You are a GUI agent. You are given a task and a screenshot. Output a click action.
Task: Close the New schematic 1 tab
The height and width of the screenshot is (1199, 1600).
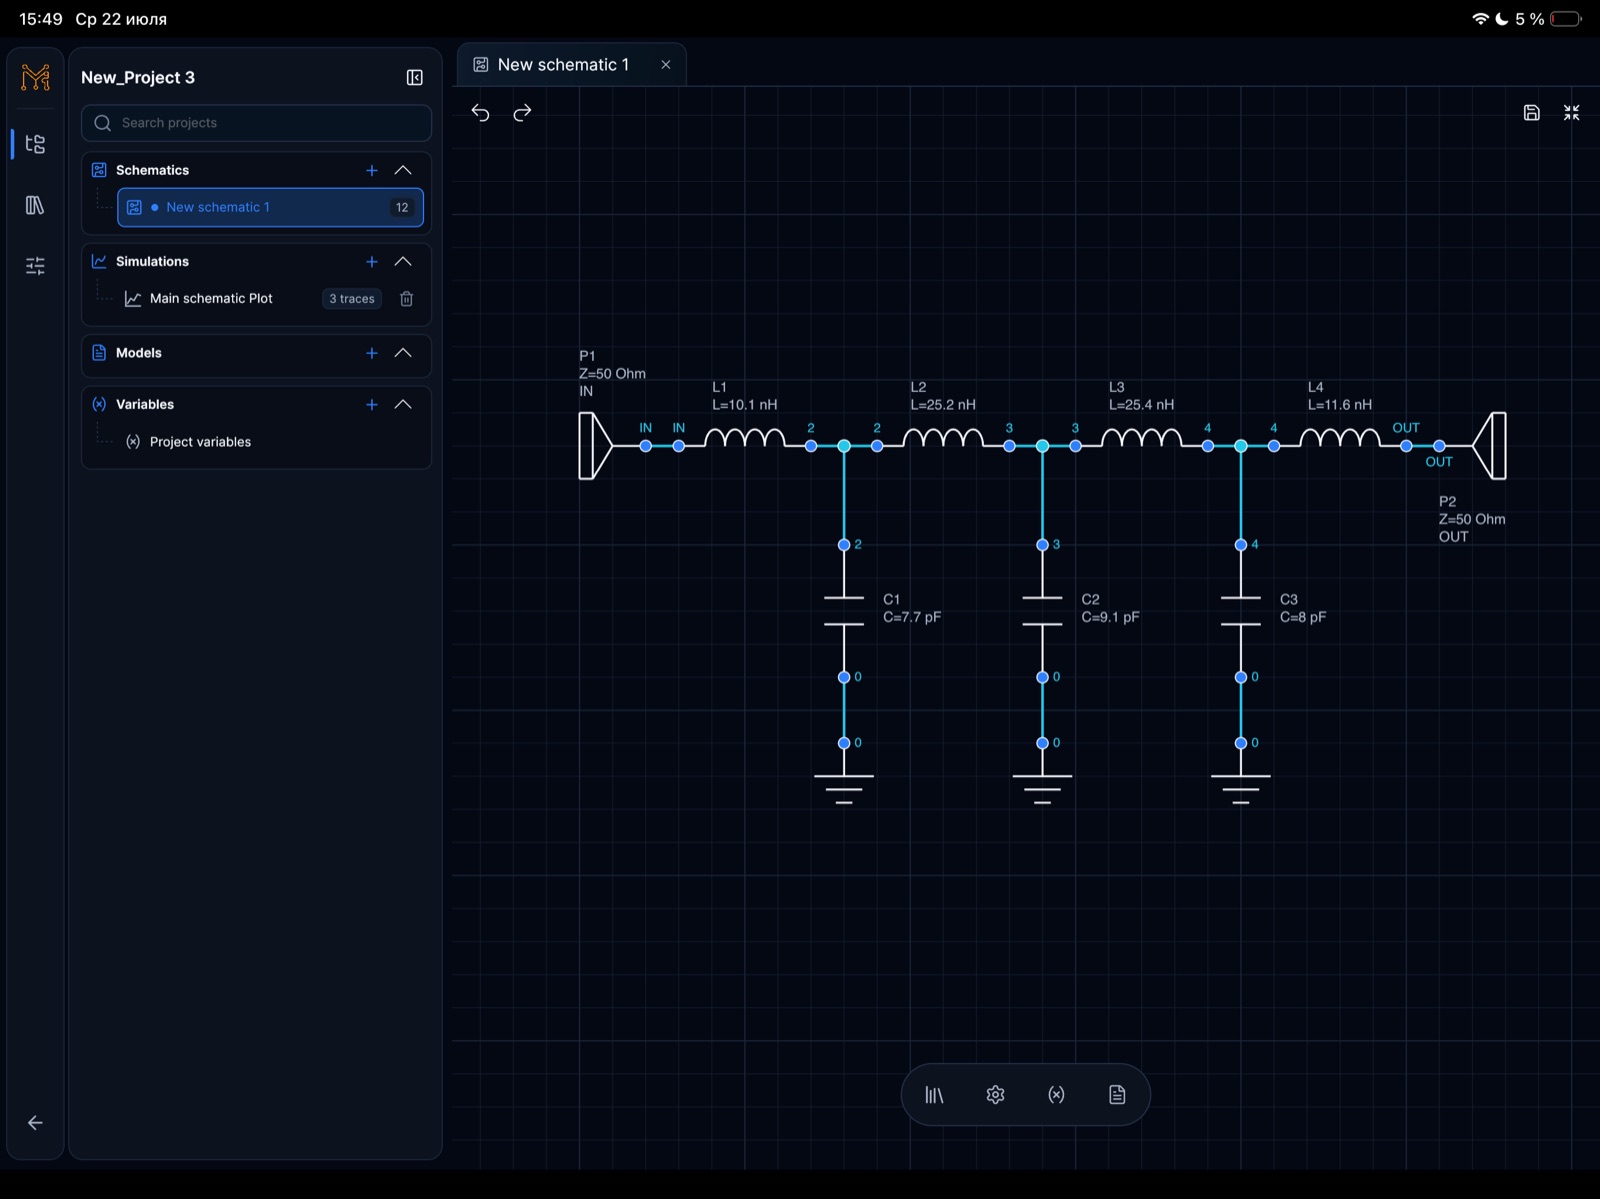(x=666, y=65)
